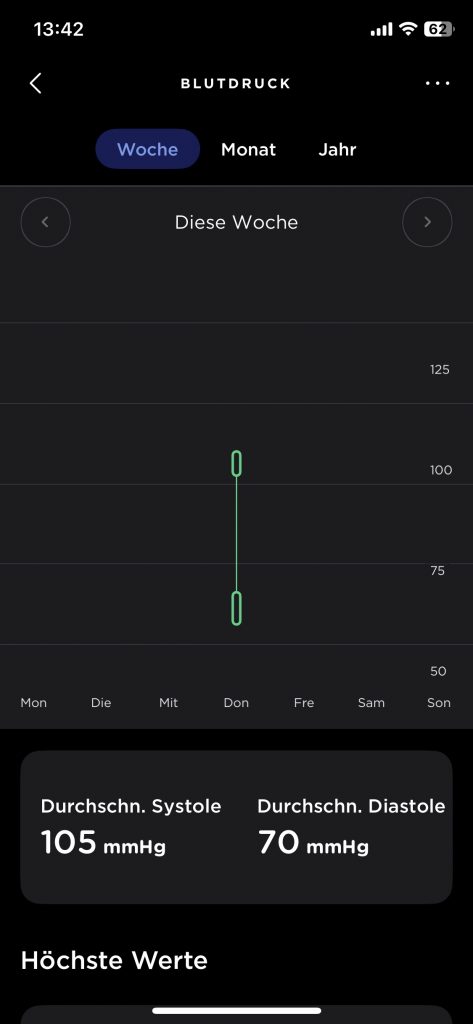
Task: Open the Durchschn. Diastole value
Action: click(x=351, y=827)
